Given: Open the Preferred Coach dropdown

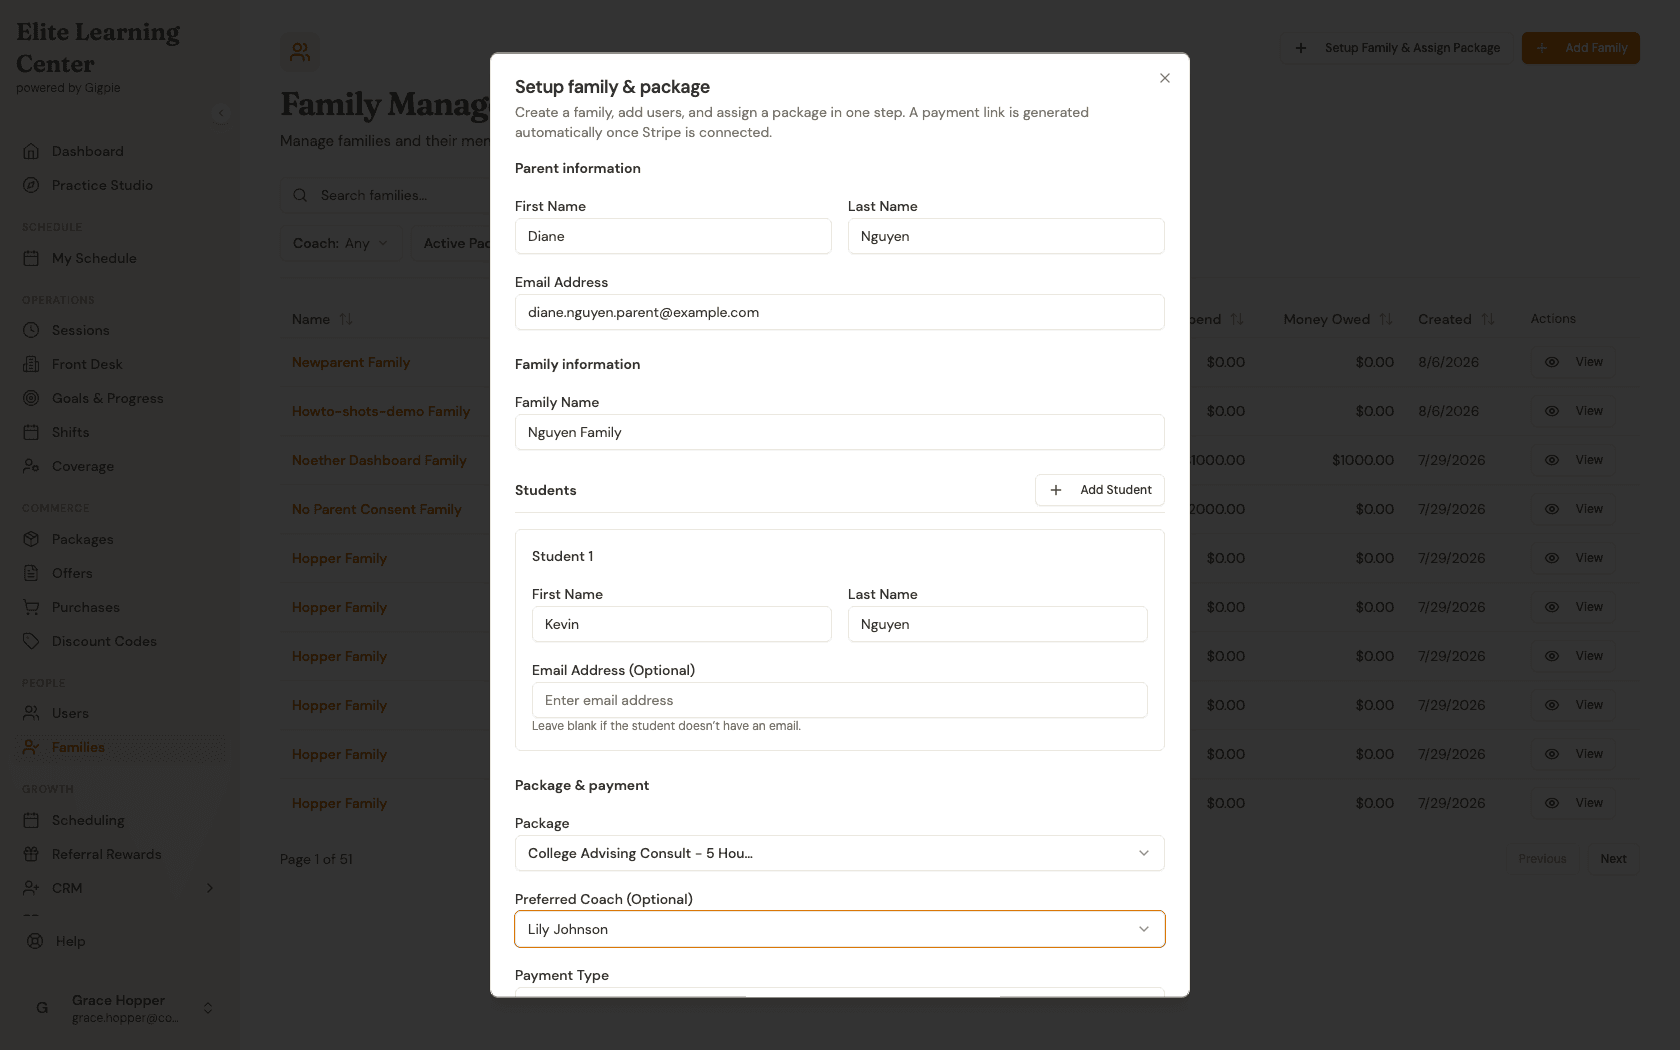Looking at the screenshot, I should 840,929.
